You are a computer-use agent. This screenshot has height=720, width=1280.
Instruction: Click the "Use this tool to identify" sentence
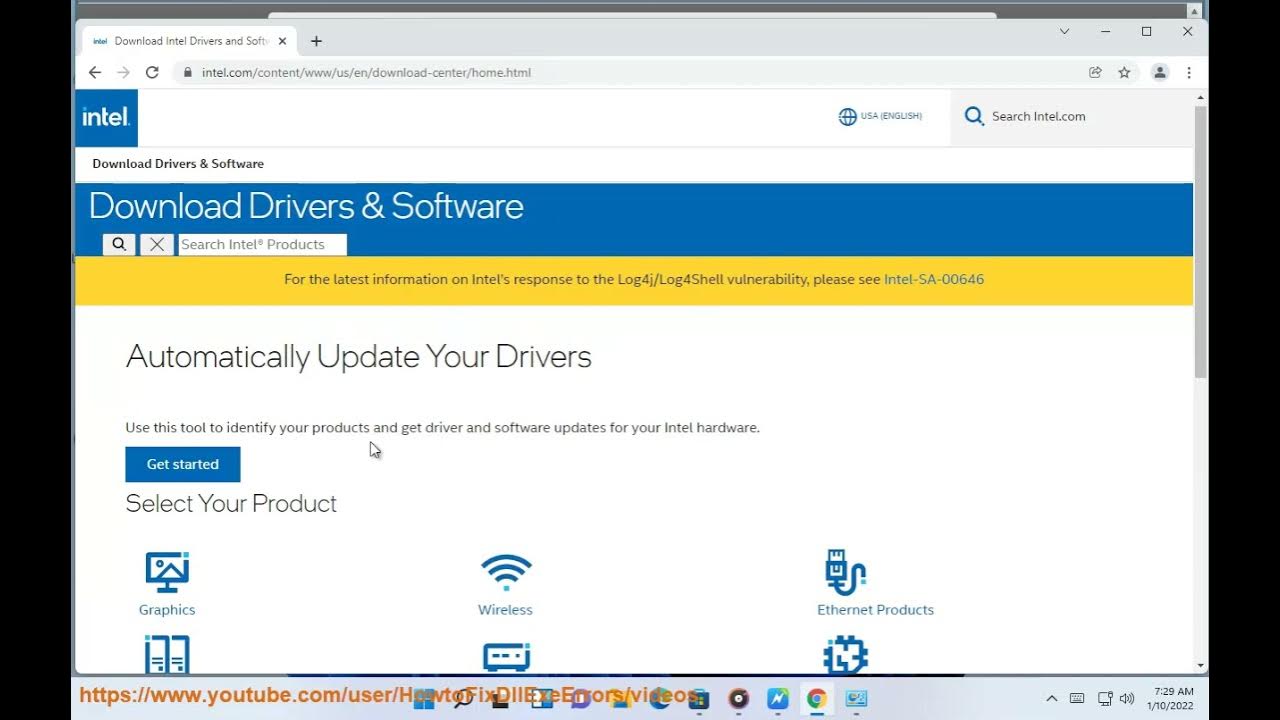[442, 428]
